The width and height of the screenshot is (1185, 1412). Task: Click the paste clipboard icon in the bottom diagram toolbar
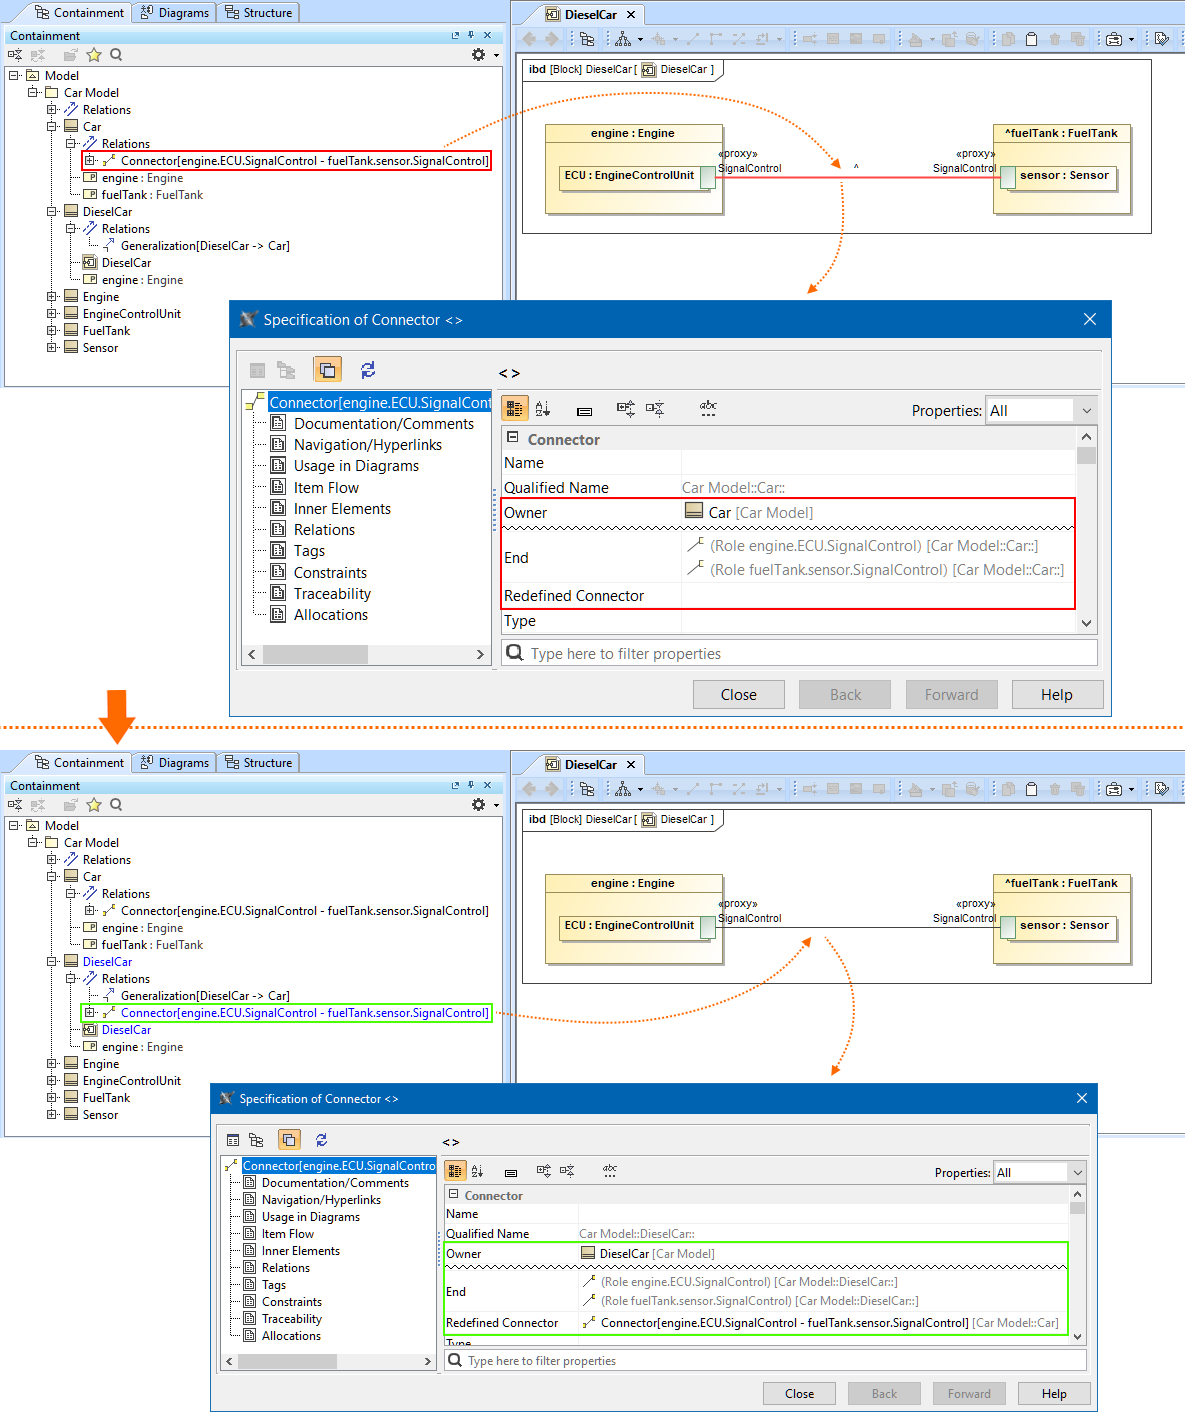pos(1031,789)
